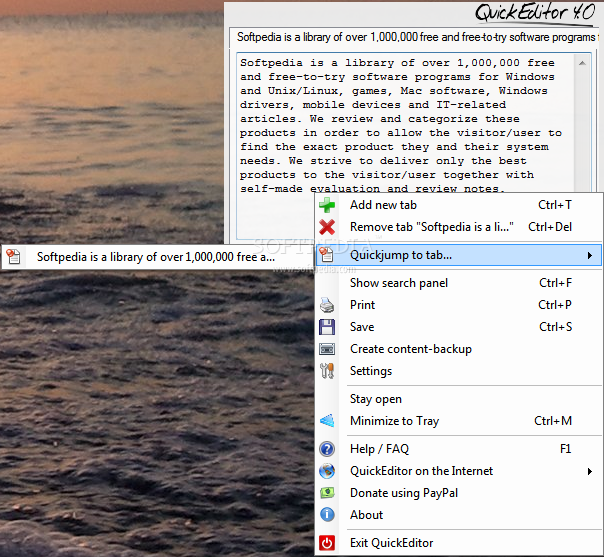Select Create content-backup
This screenshot has height=557, width=604.
pos(458,349)
